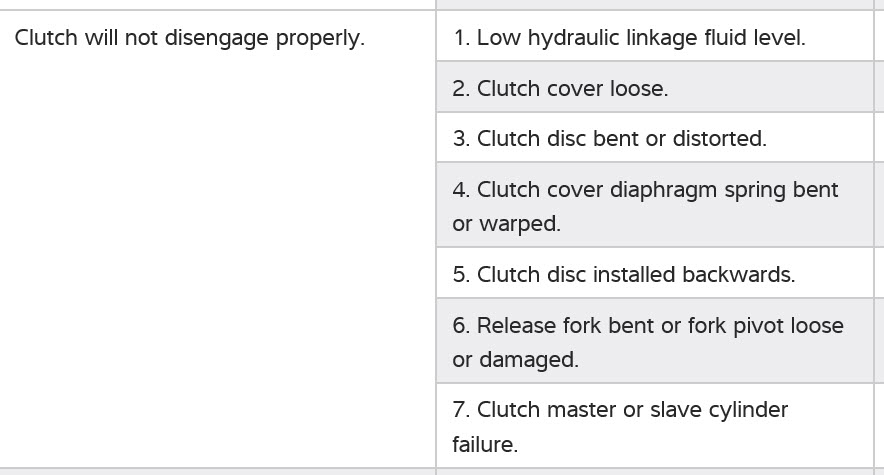
Task: Select cause 7 about master or slave cylinder
Action: pos(620,426)
